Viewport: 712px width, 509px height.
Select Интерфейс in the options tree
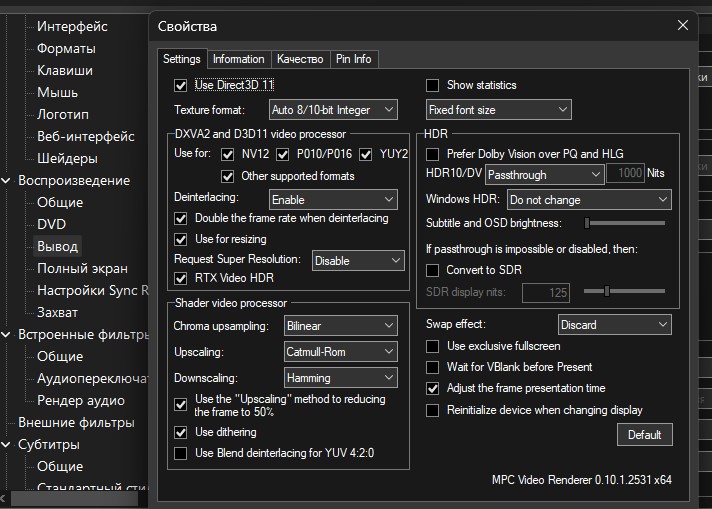click(72, 26)
